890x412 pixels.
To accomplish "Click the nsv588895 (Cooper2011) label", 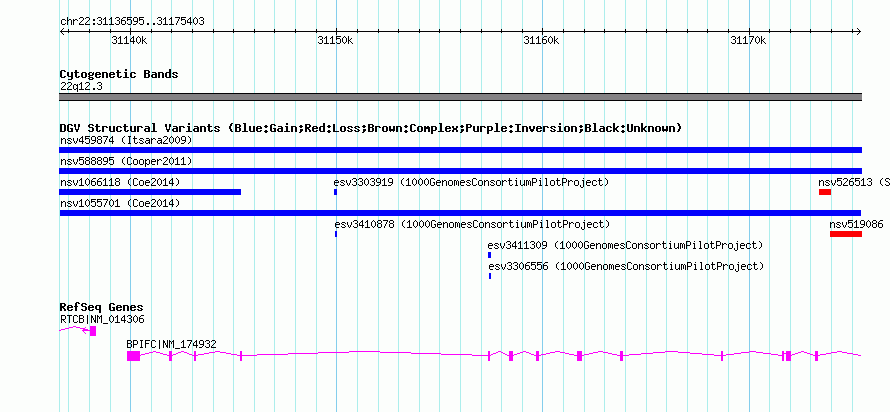I will pos(126,161).
